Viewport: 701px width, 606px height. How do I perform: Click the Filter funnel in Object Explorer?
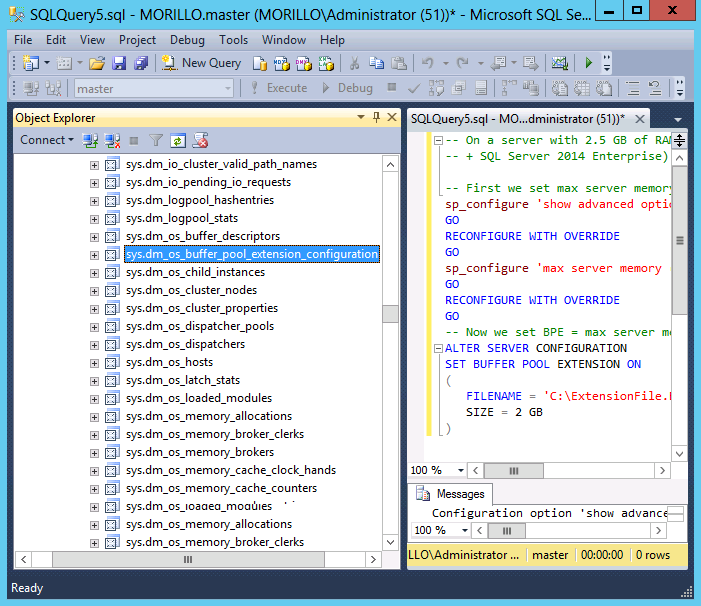(156, 141)
